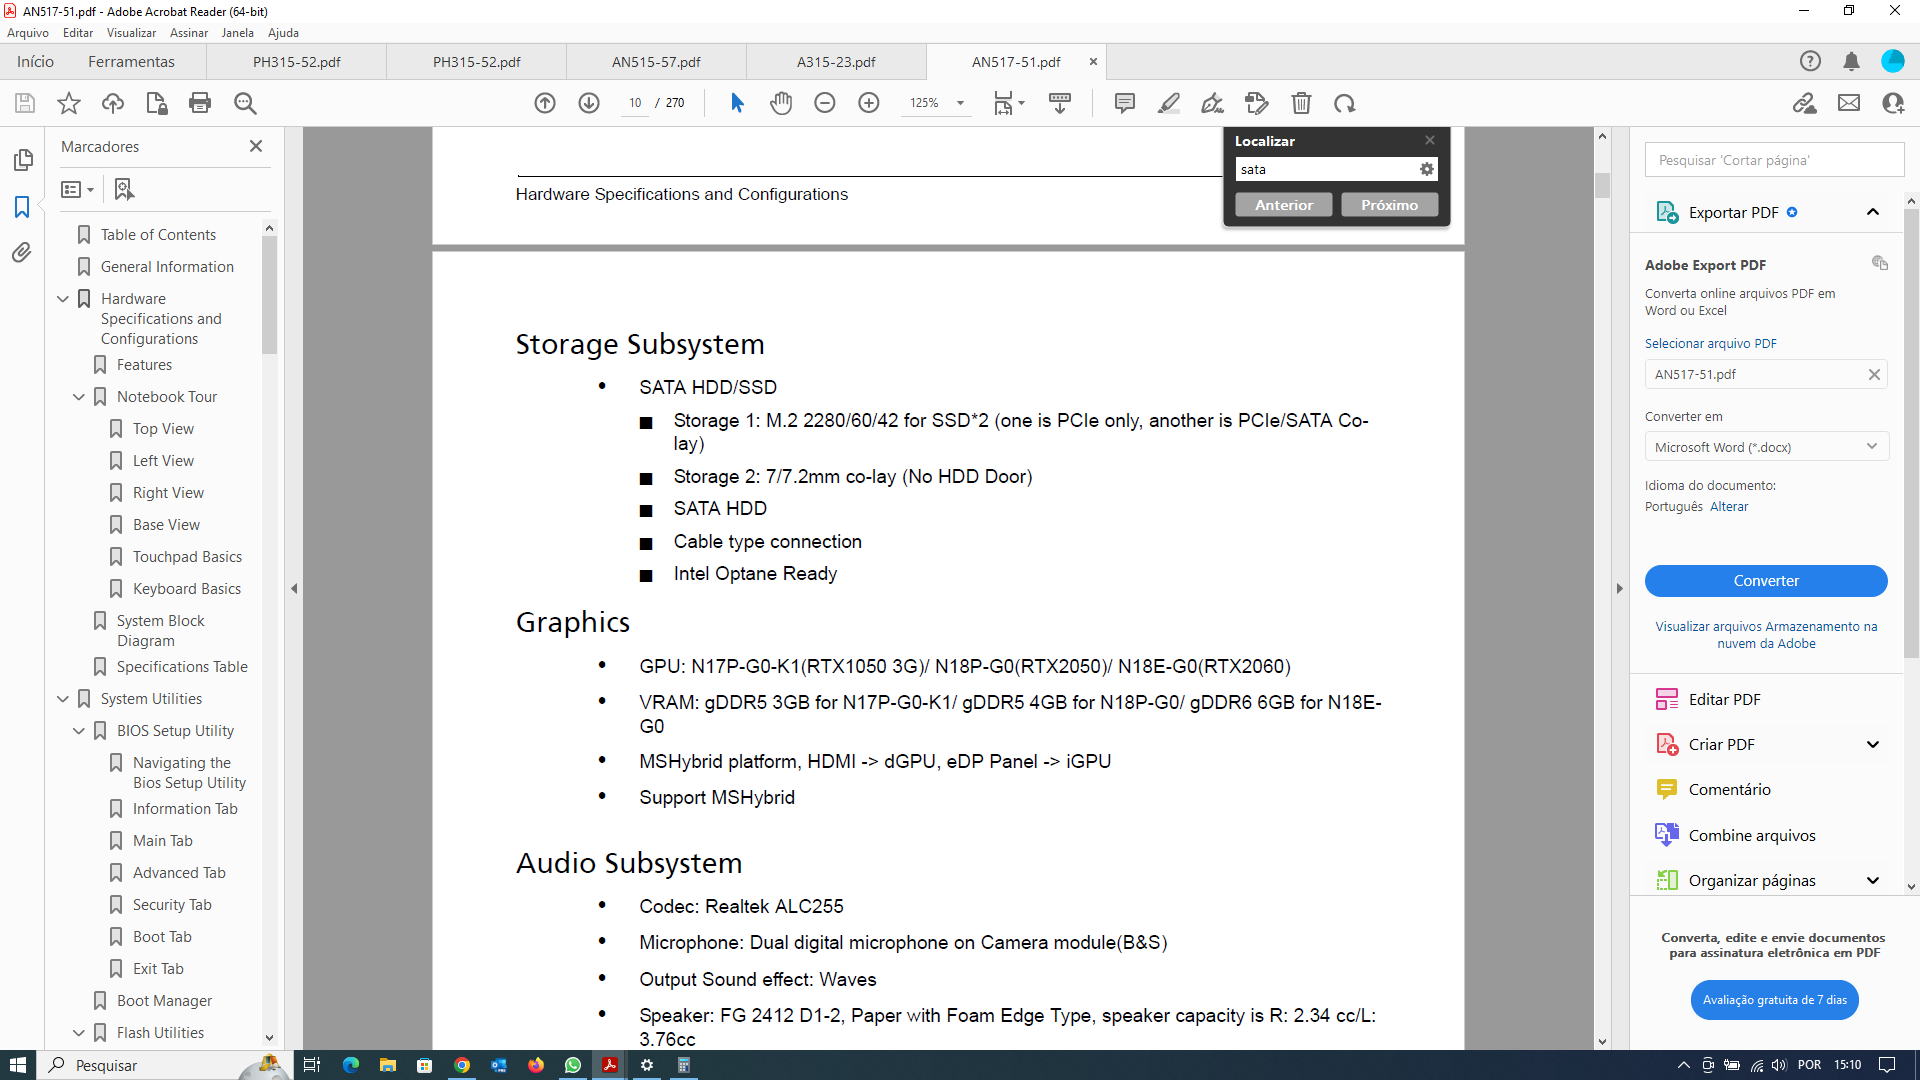Go to next page arrow icon
Viewport: 1920px width, 1080px height.
[x=589, y=103]
